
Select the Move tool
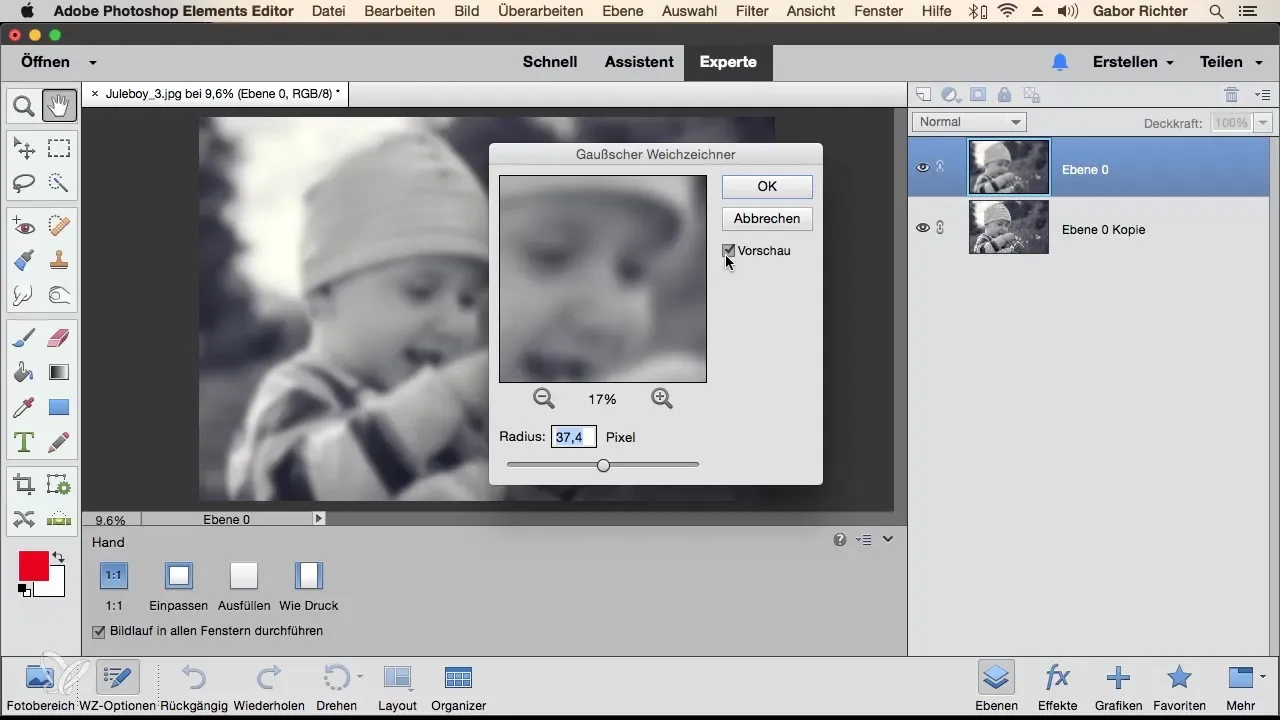point(24,149)
